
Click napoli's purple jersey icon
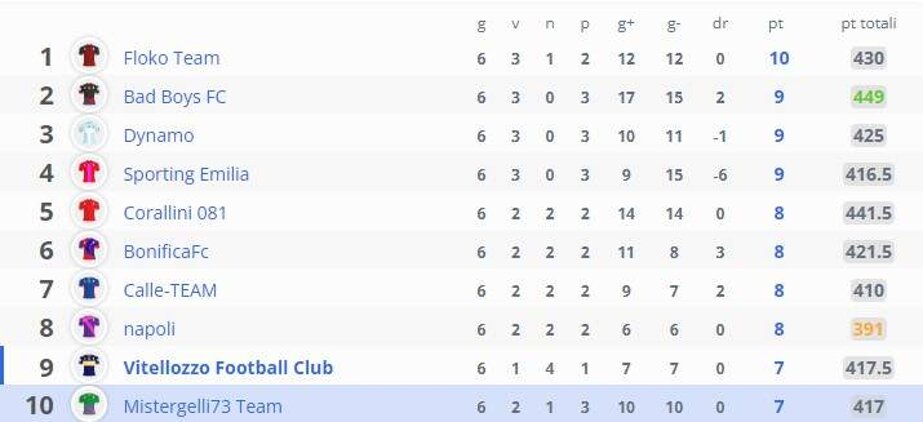coord(89,328)
